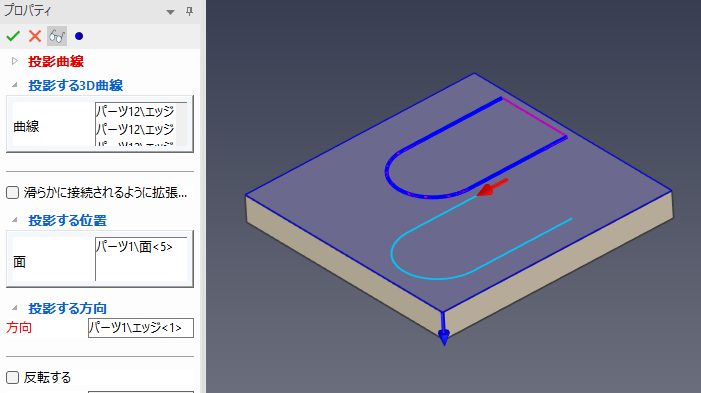The image size is (701, 393).
Task: Click the 投影する方向 heading
Action: pyautogui.click(x=68, y=308)
